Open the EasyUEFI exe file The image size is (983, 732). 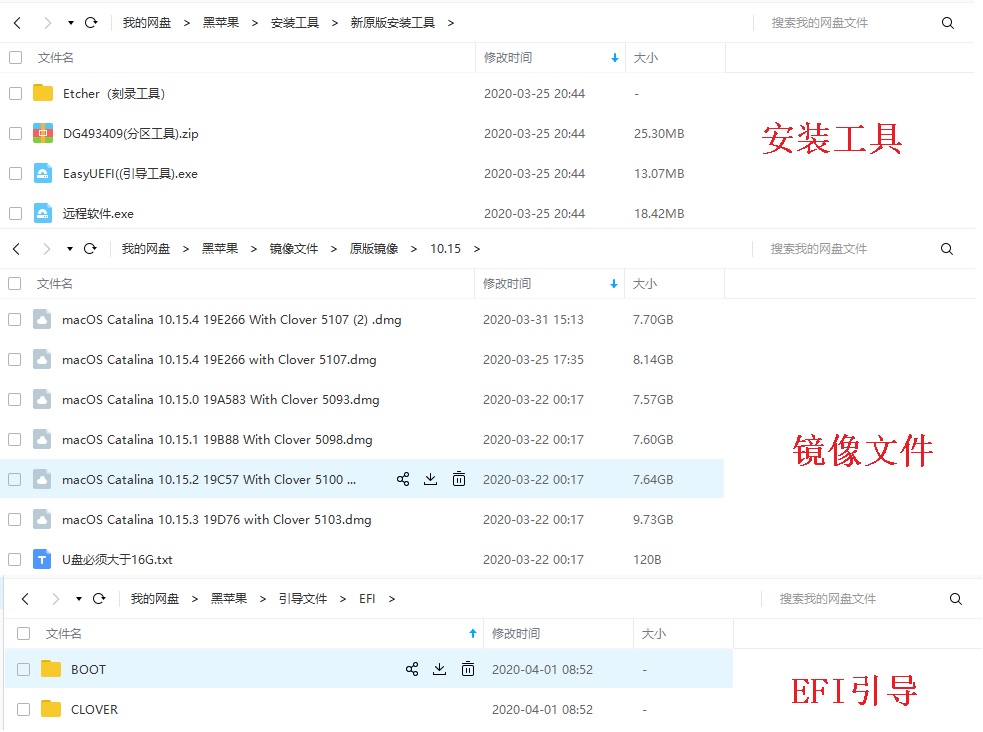[x=130, y=174]
